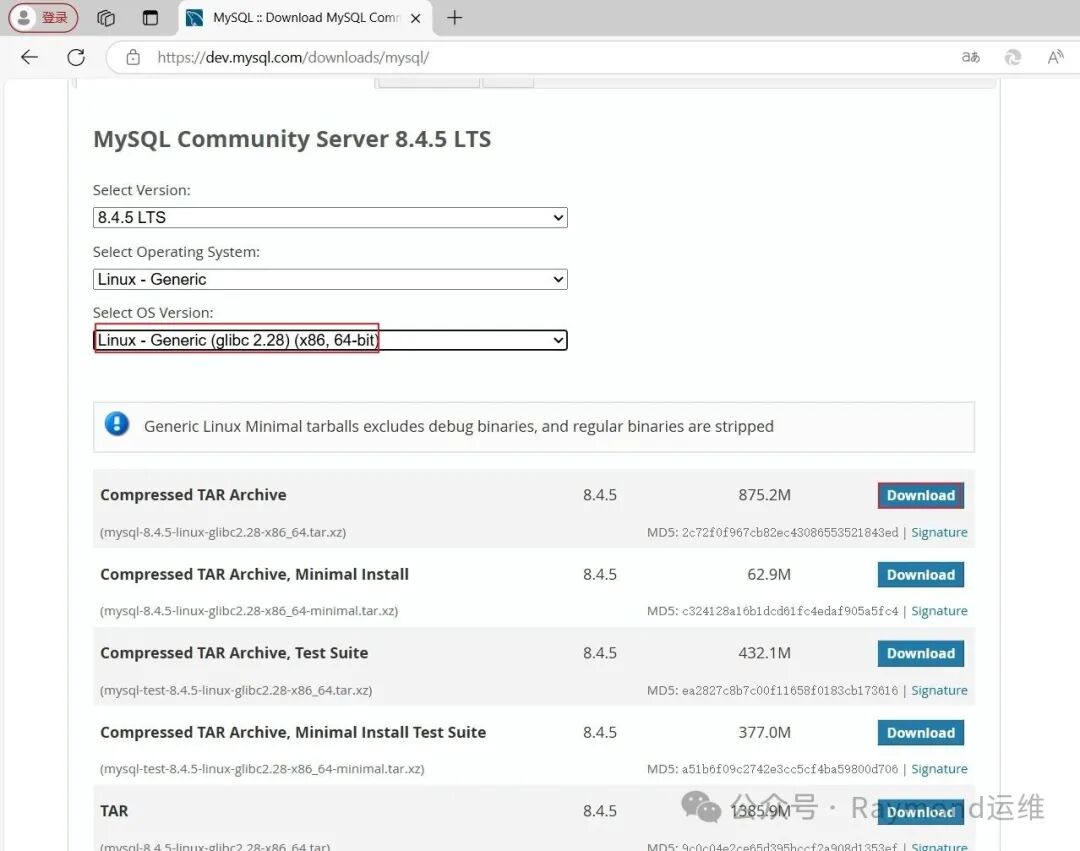Click the Compressed TAR Archive title
This screenshot has width=1080, height=851.
[x=193, y=495]
